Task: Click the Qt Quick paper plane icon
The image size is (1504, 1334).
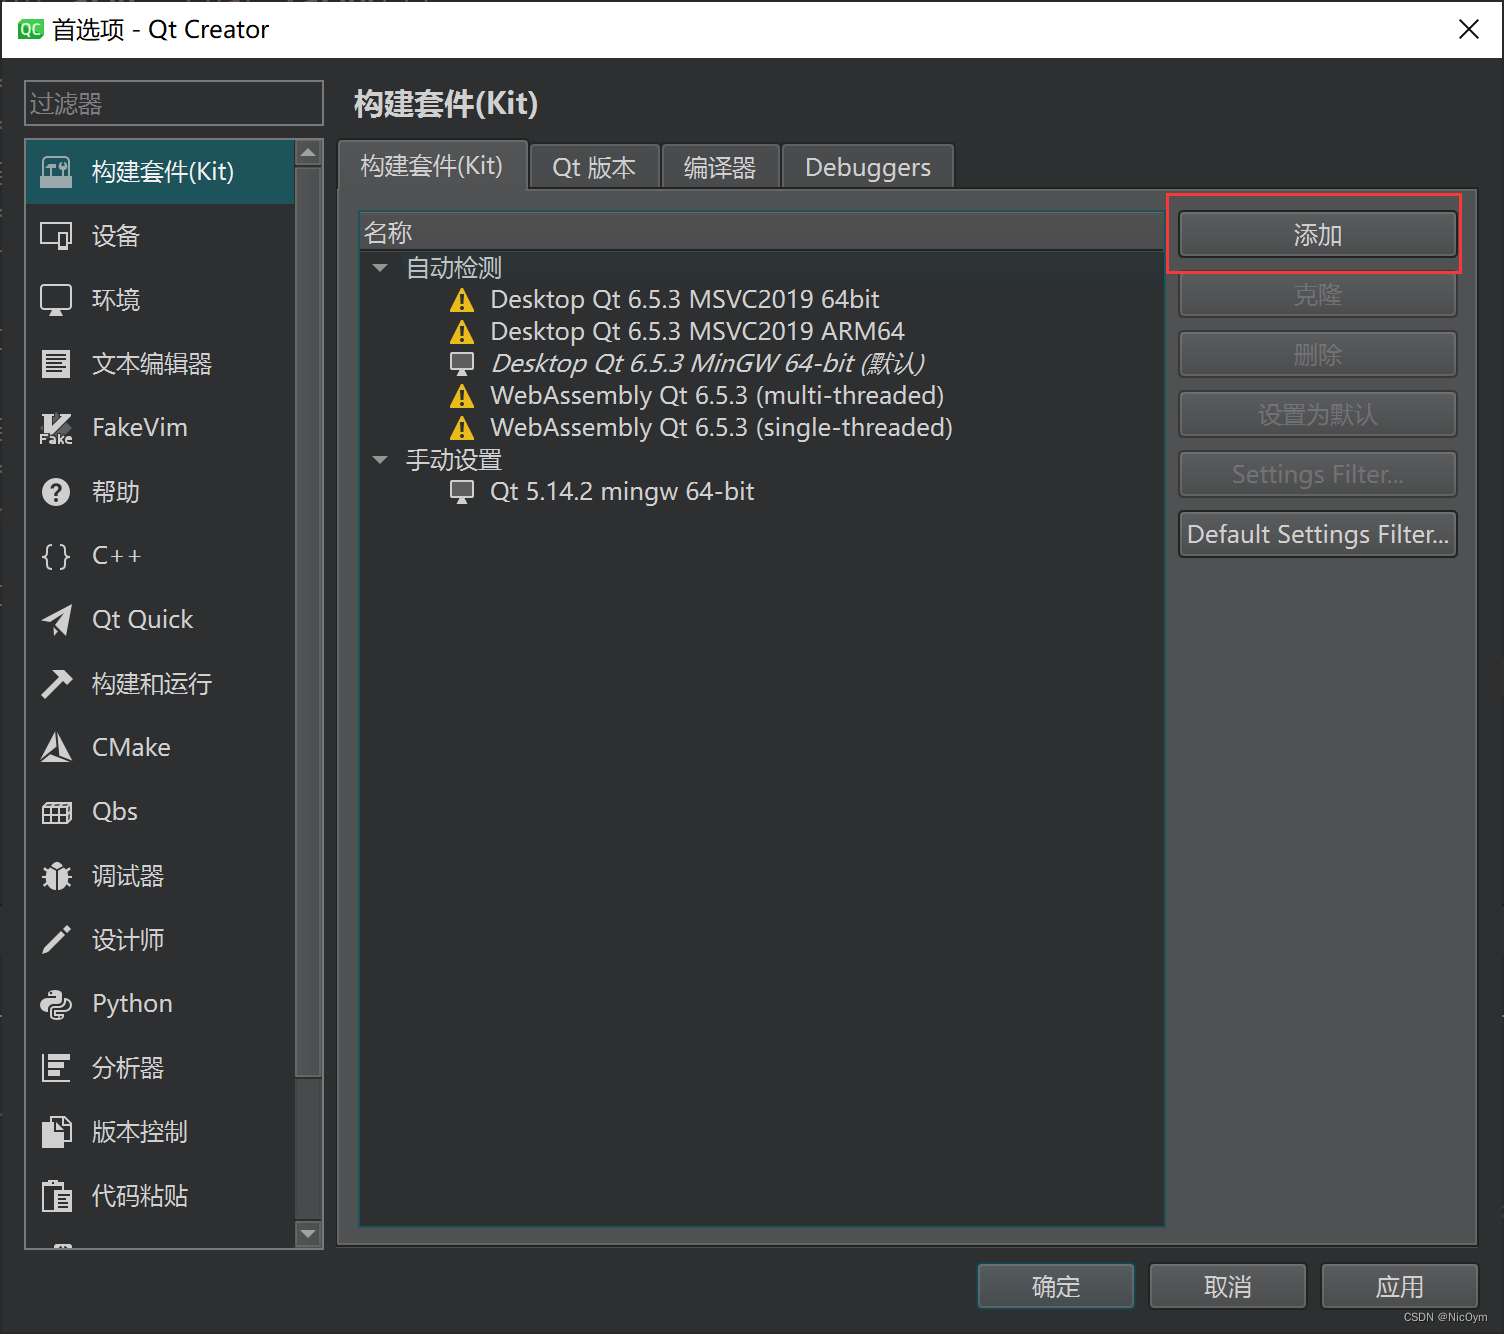Action: point(56,620)
